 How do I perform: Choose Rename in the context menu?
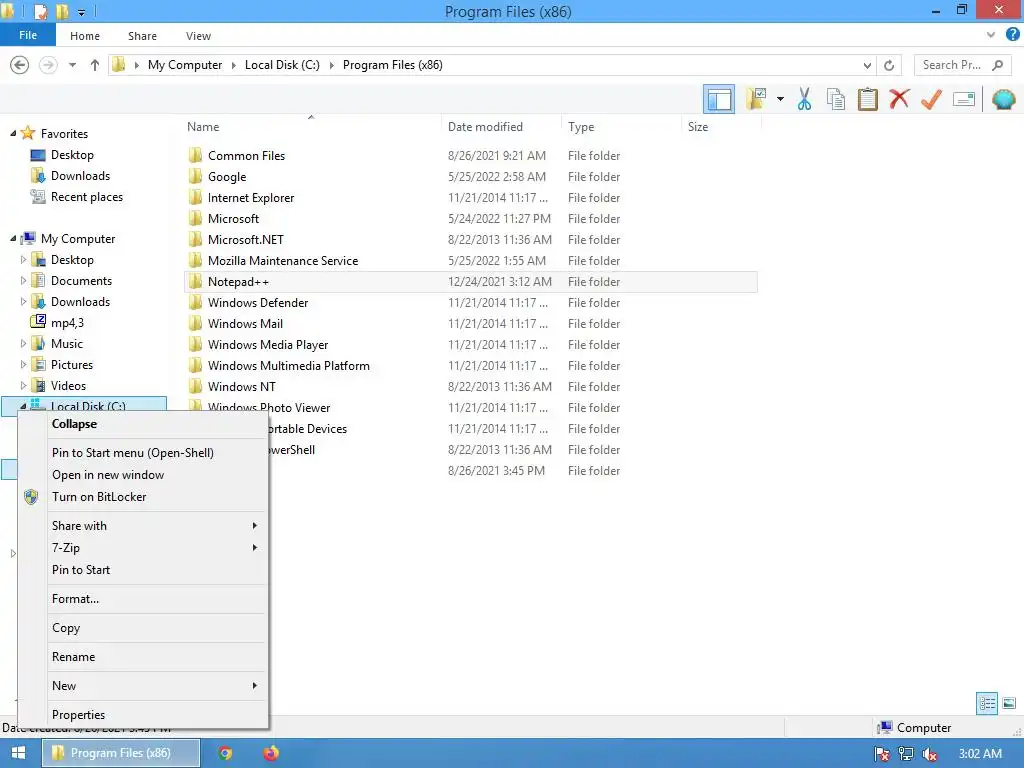tap(157, 657)
